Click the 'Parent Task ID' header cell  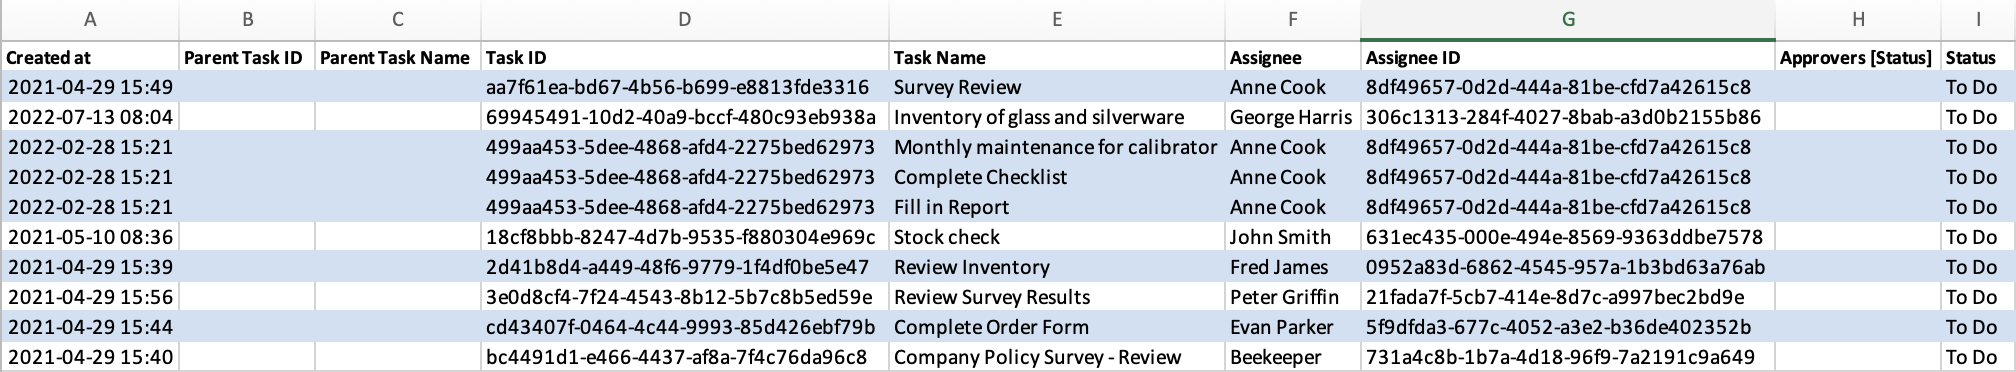[247, 57]
